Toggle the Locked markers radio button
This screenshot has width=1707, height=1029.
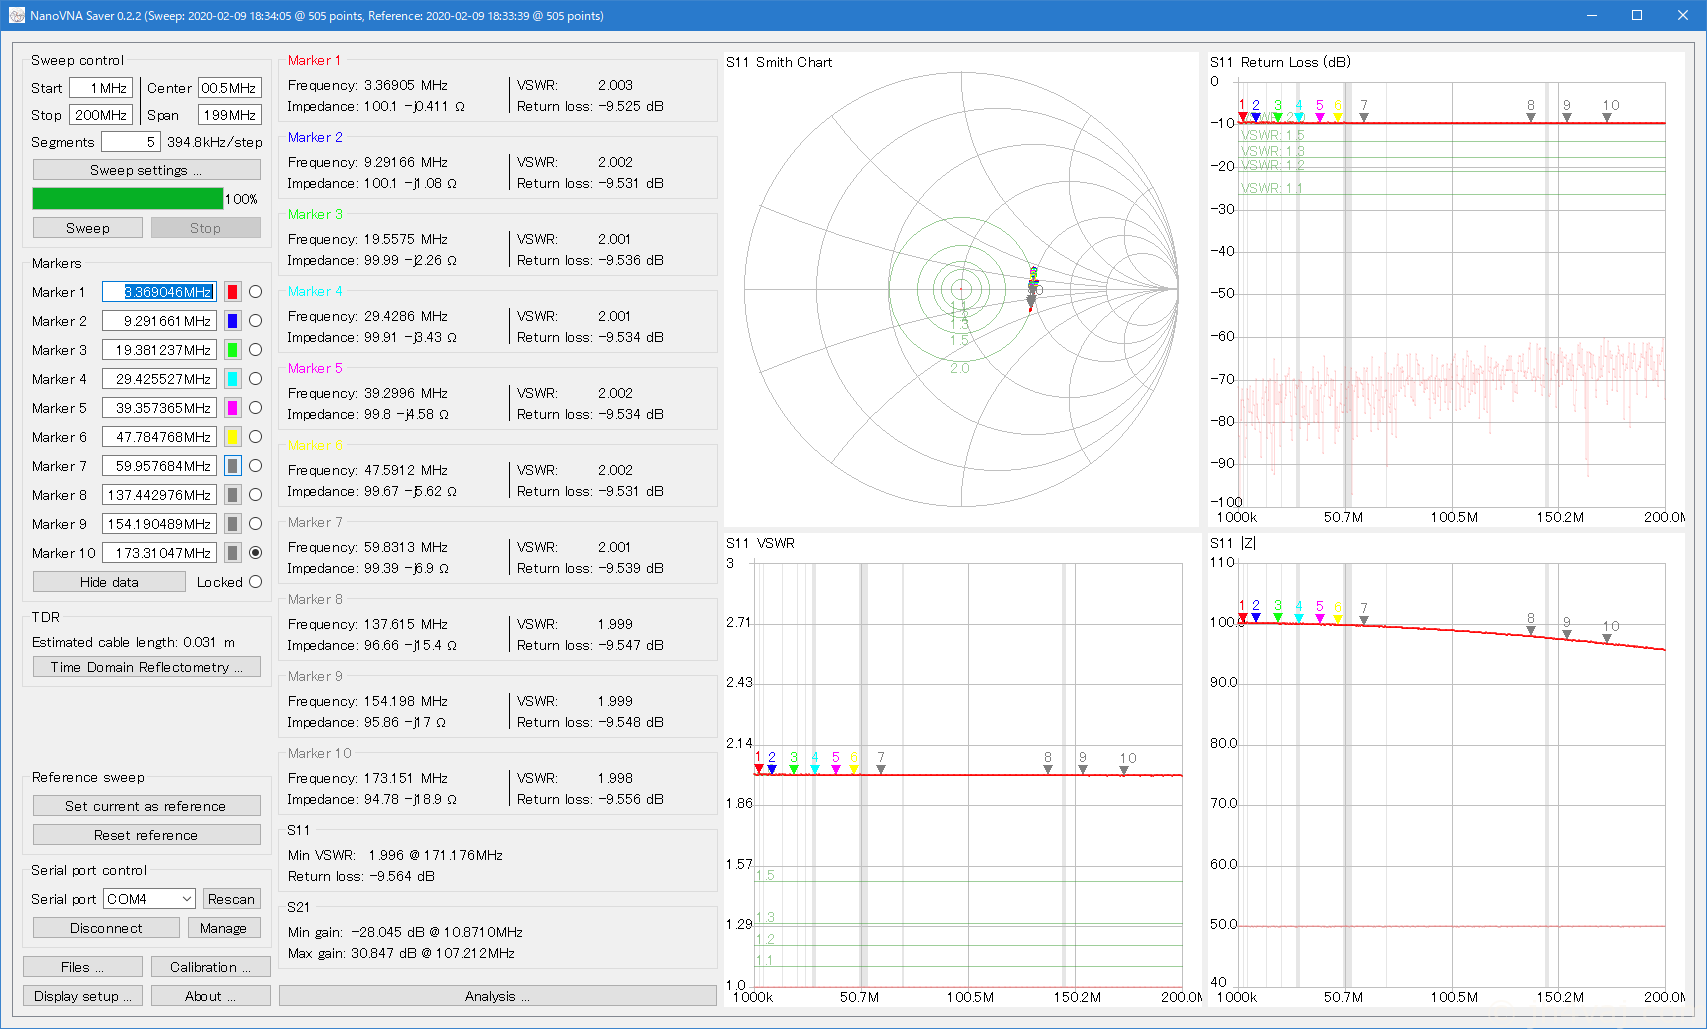(x=256, y=582)
